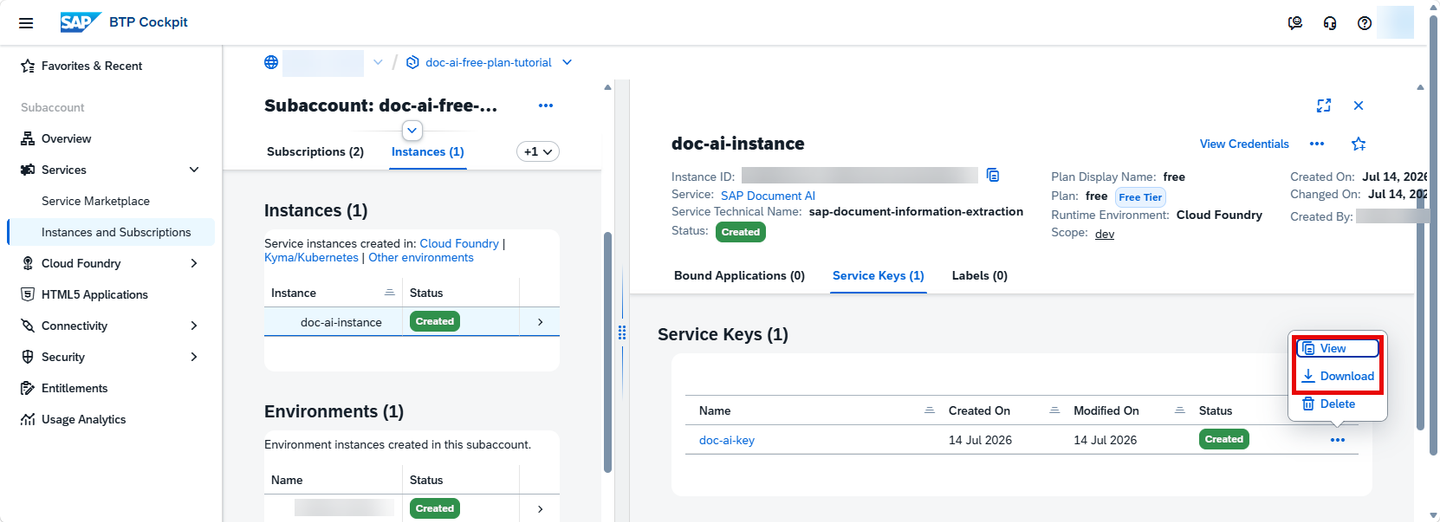The width and height of the screenshot is (1440, 522).
Task: Open doc-ai-instance row details arrow
Action: [x=540, y=322]
